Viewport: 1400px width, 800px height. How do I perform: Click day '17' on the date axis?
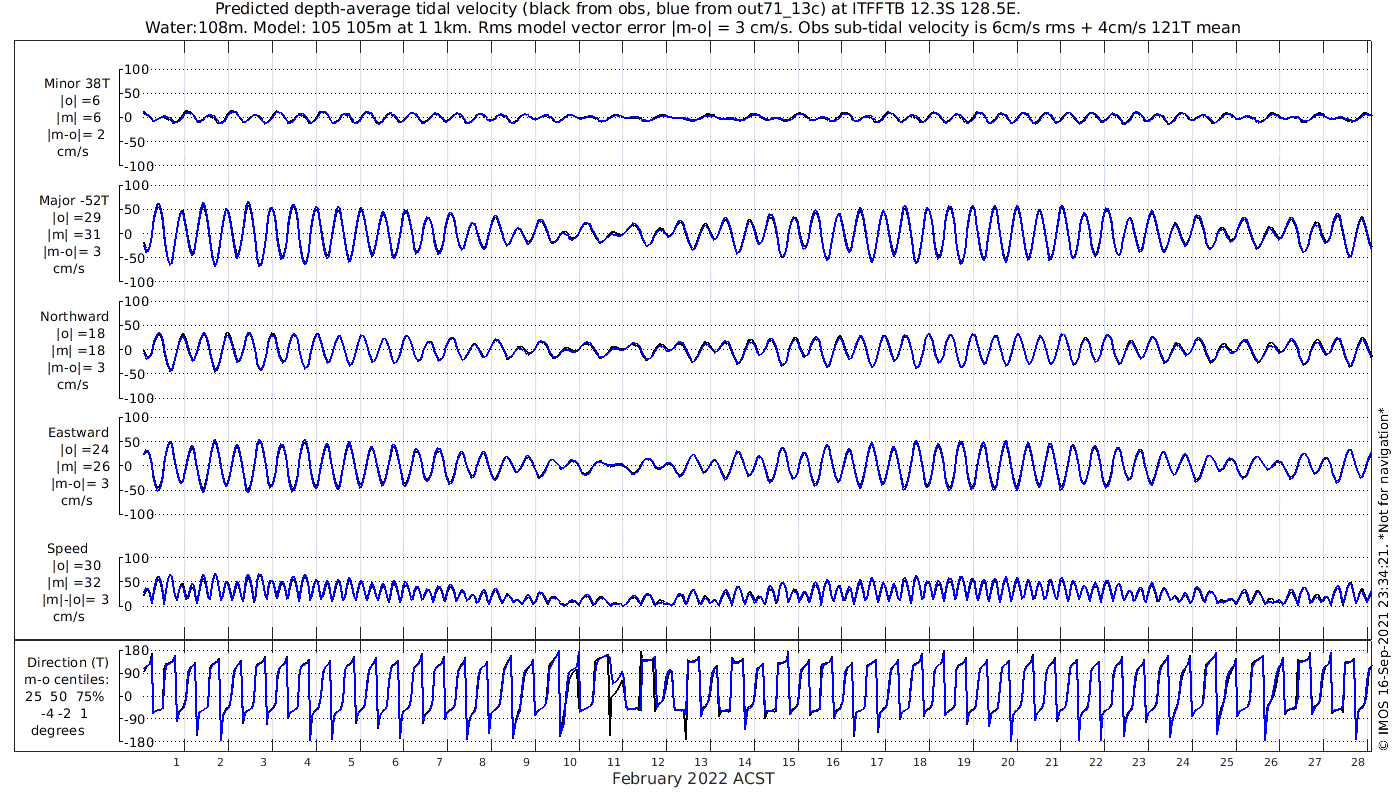click(876, 762)
